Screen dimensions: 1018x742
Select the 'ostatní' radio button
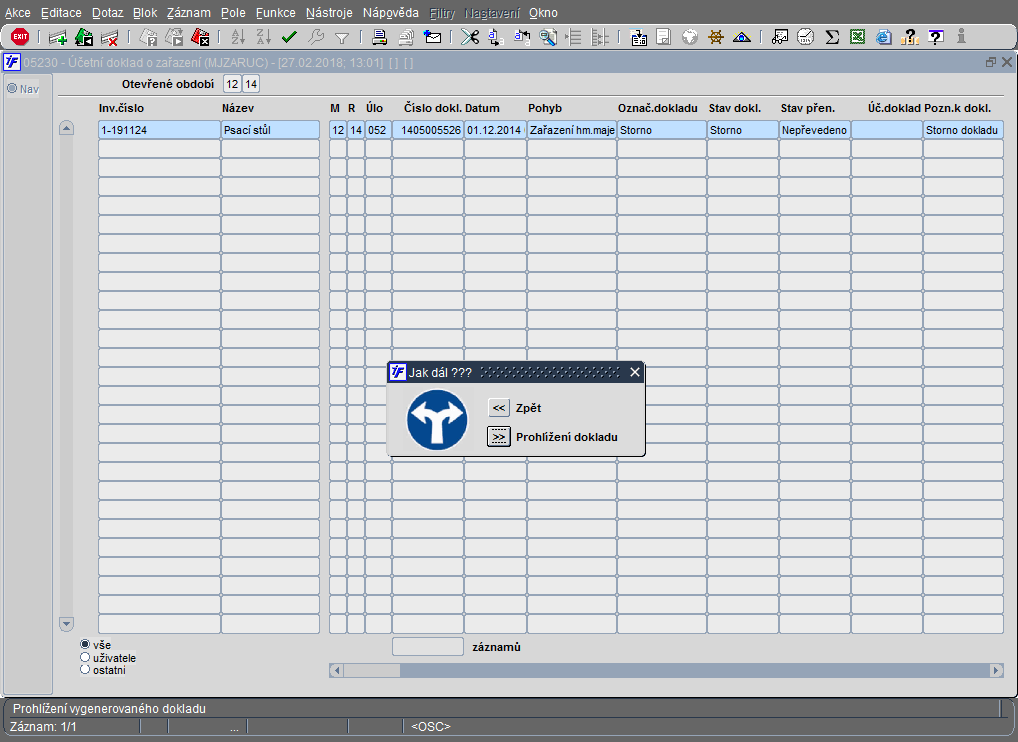point(85,669)
